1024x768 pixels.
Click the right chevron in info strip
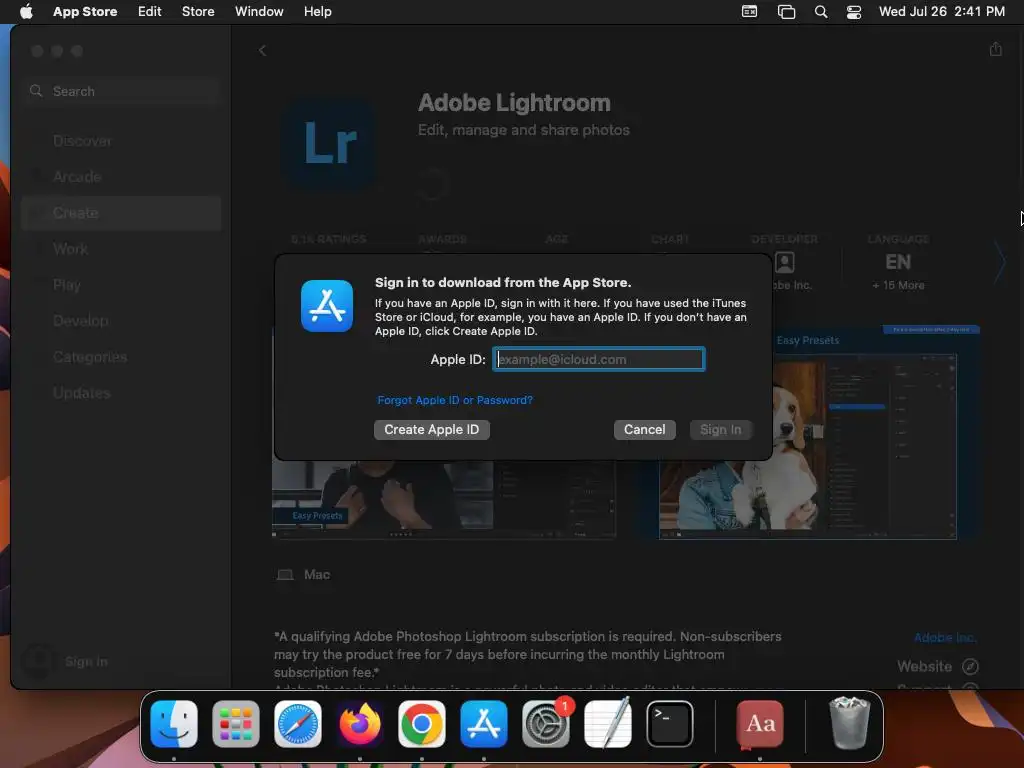pyautogui.click(x=999, y=263)
